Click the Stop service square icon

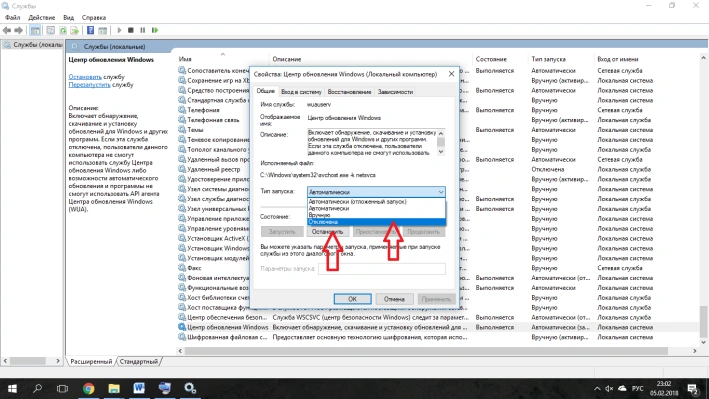tap(131, 30)
